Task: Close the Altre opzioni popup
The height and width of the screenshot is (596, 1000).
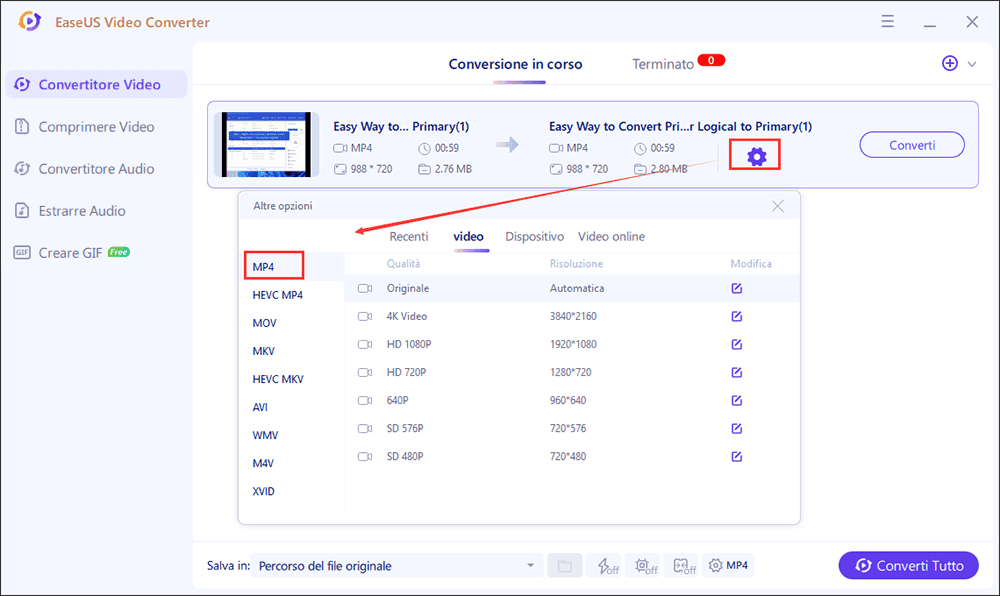Action: 777,206
